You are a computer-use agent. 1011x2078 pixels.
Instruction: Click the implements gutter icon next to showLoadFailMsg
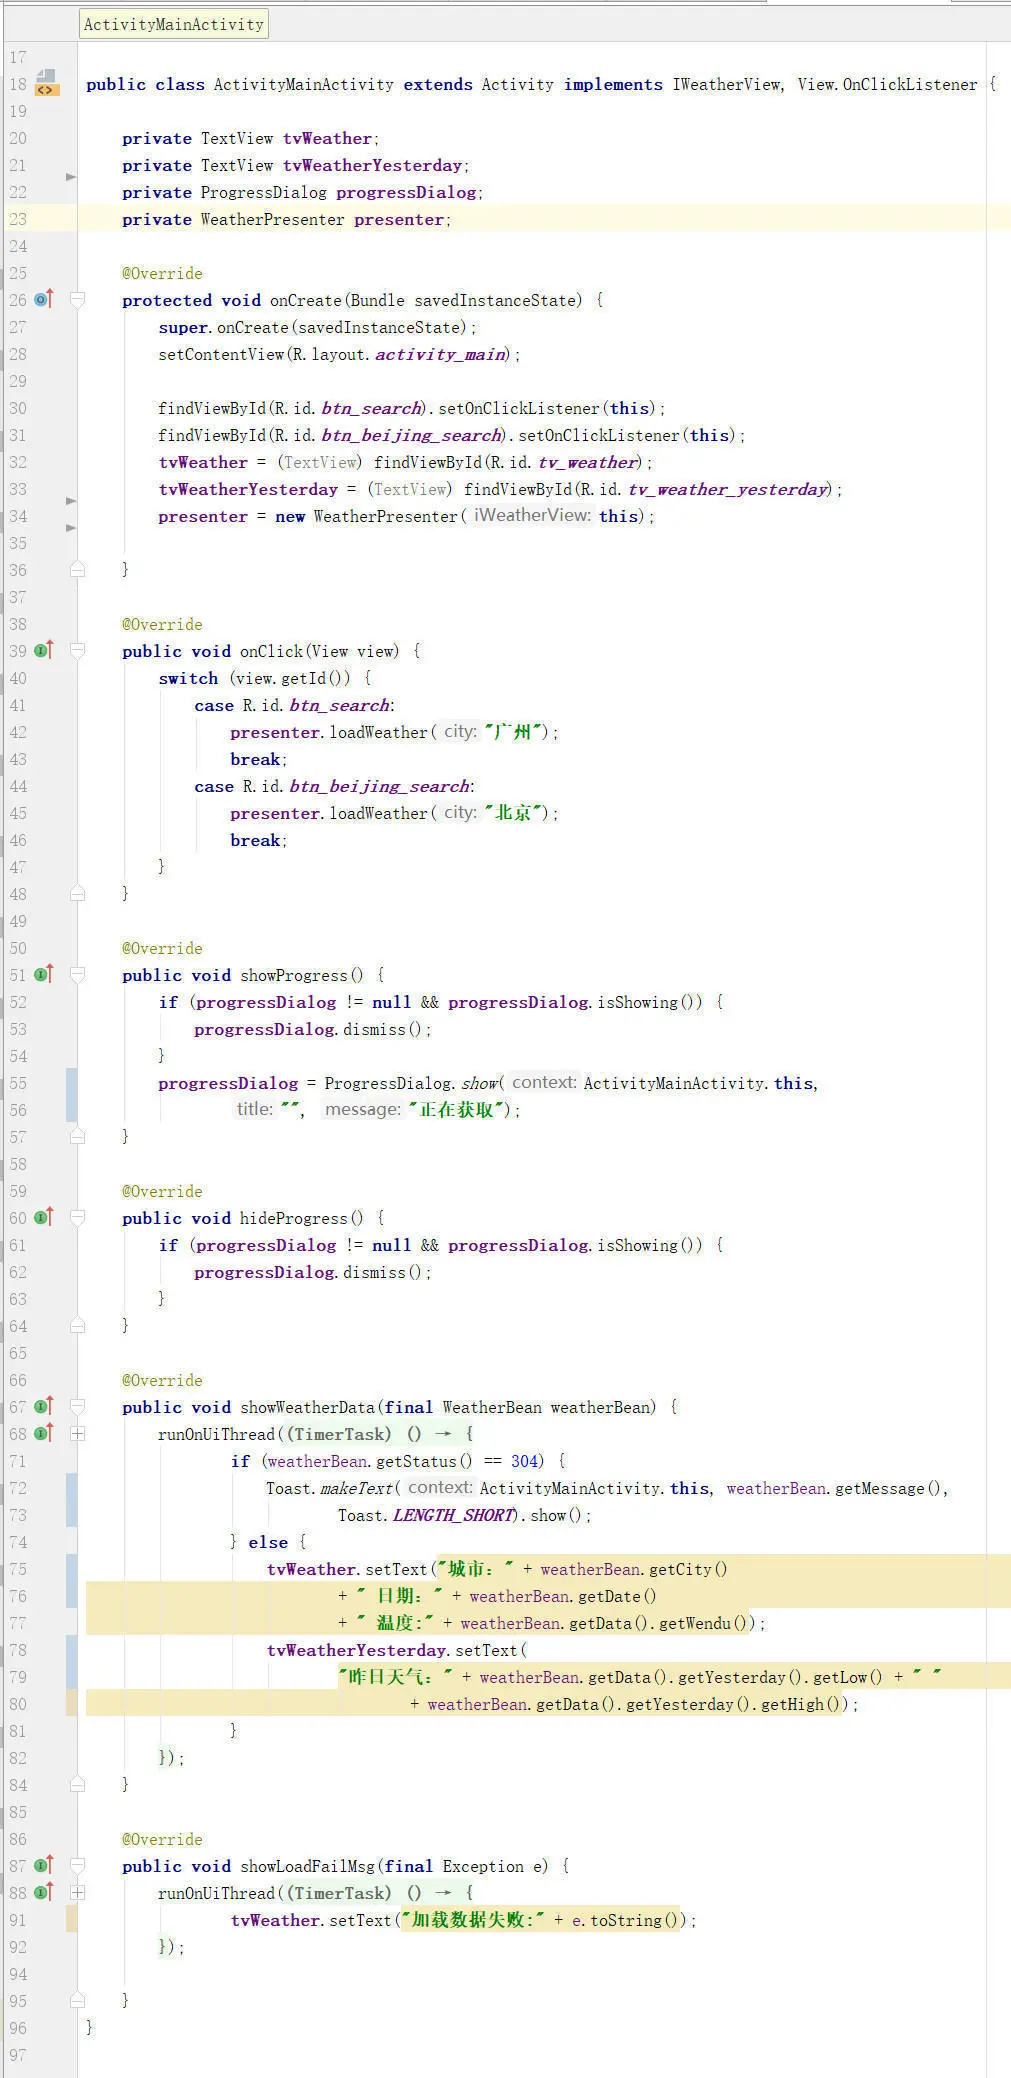click(x=44, y=1865)
